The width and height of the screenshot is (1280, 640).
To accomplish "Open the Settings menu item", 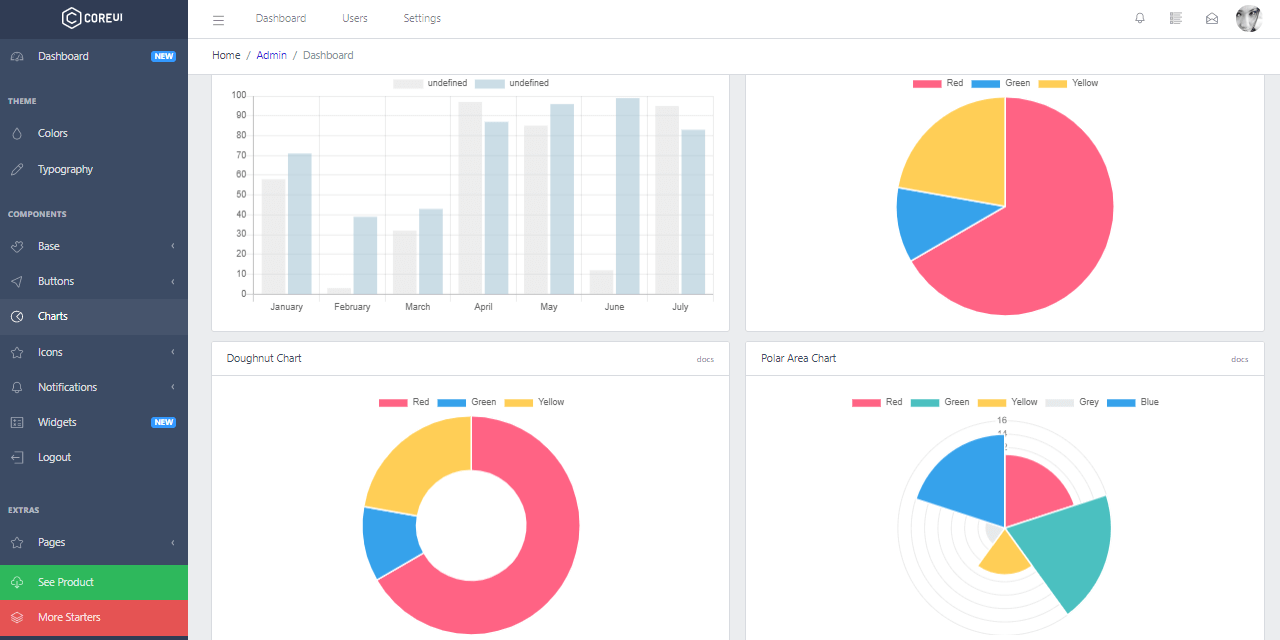I will click(421, 18).
